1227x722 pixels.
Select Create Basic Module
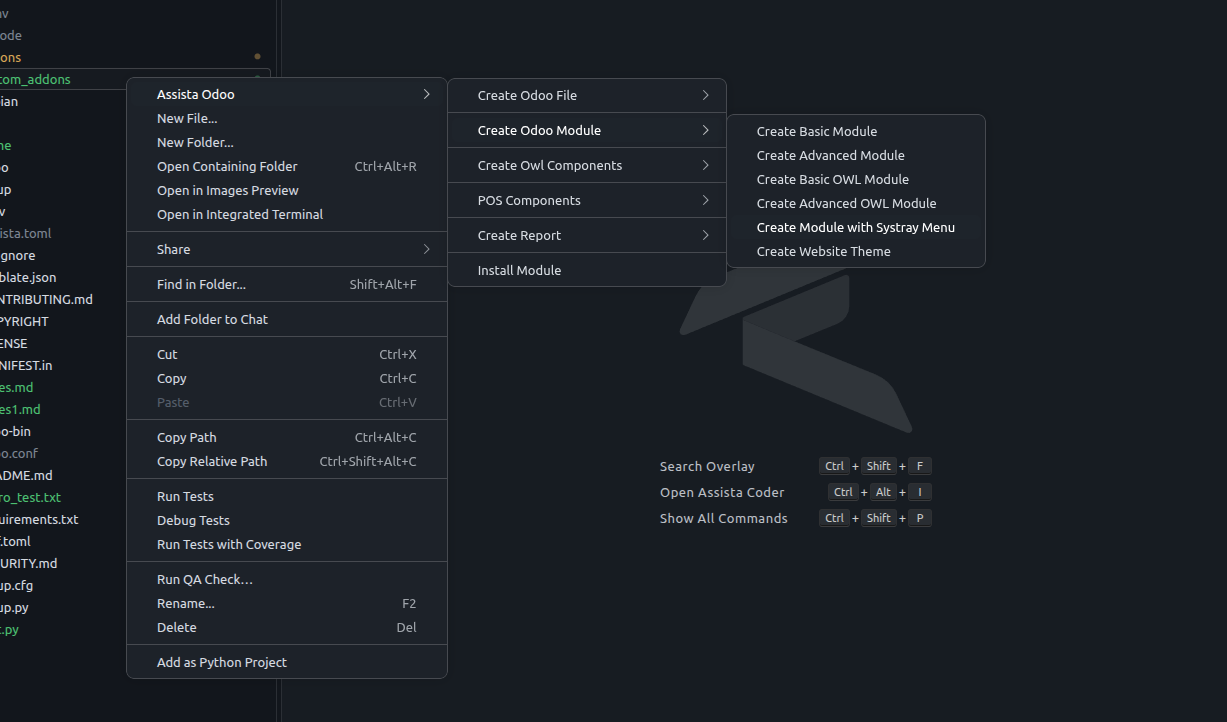856,131
